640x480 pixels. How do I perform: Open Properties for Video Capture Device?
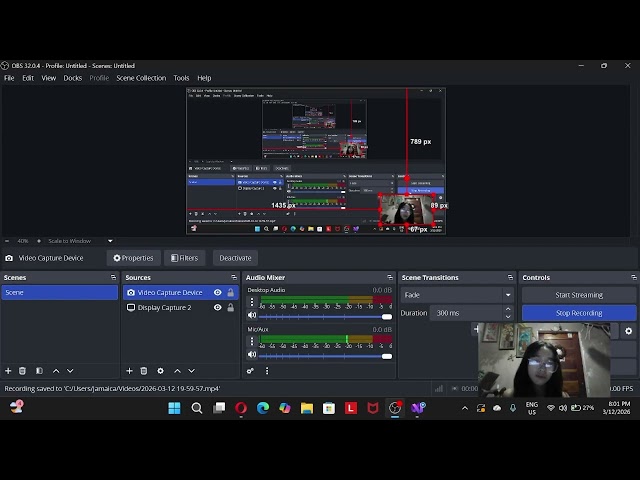[133, 258]
